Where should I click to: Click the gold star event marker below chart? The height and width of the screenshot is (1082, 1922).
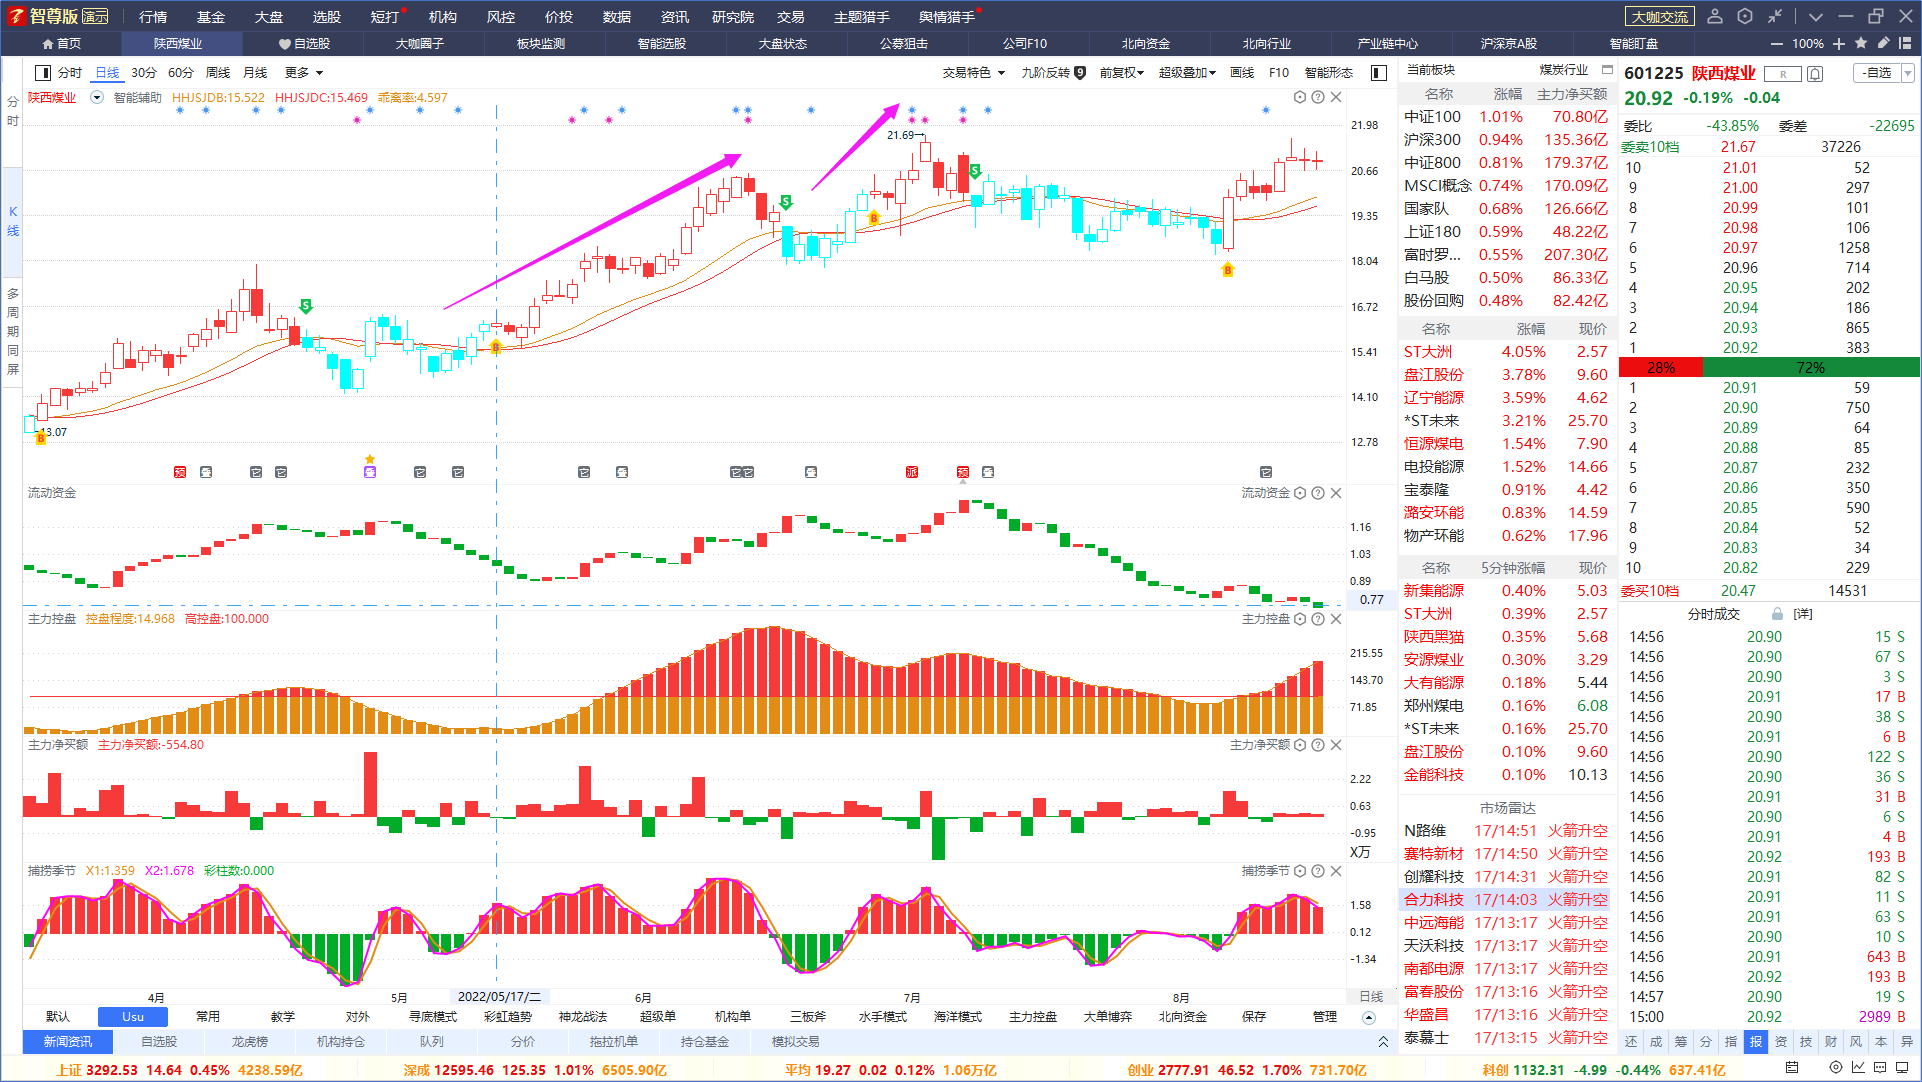click(x=370, y=460)
